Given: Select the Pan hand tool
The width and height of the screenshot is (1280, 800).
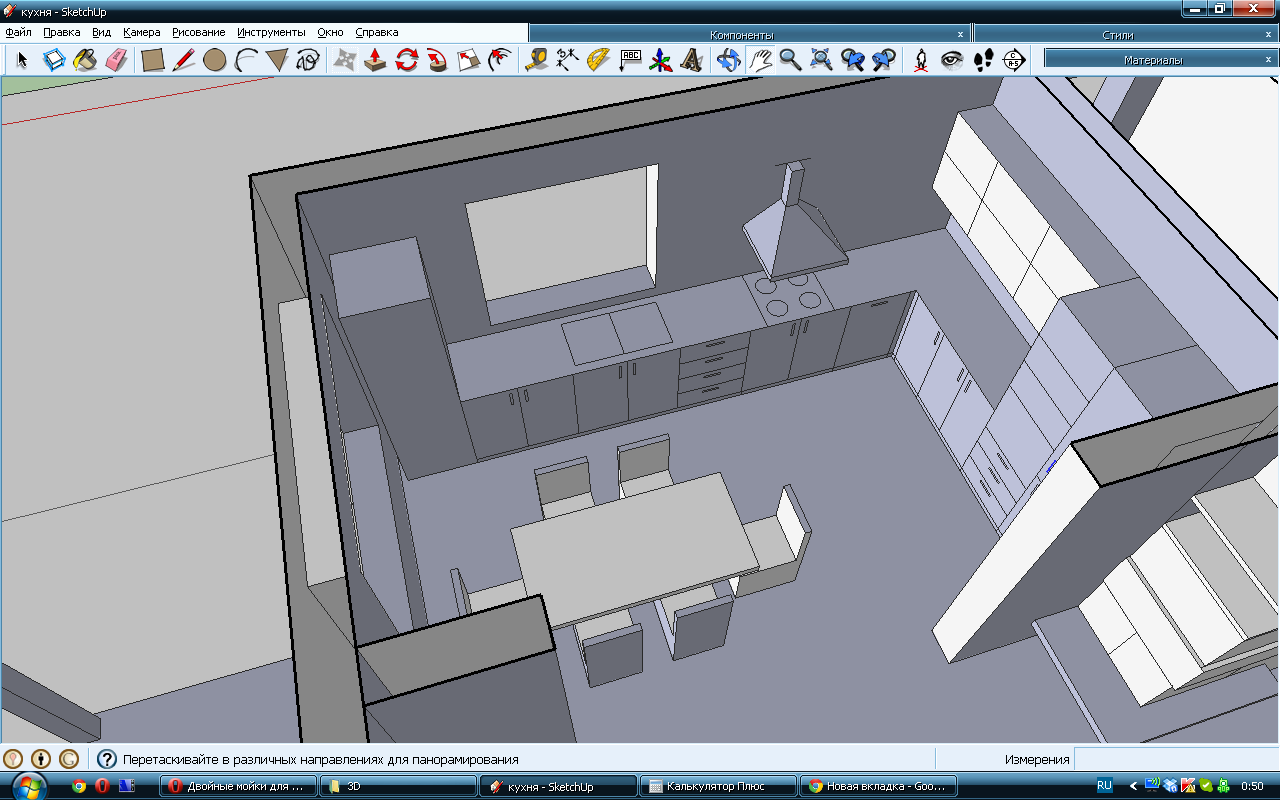Looking at the screenshot, I should [x=760, y=60].
